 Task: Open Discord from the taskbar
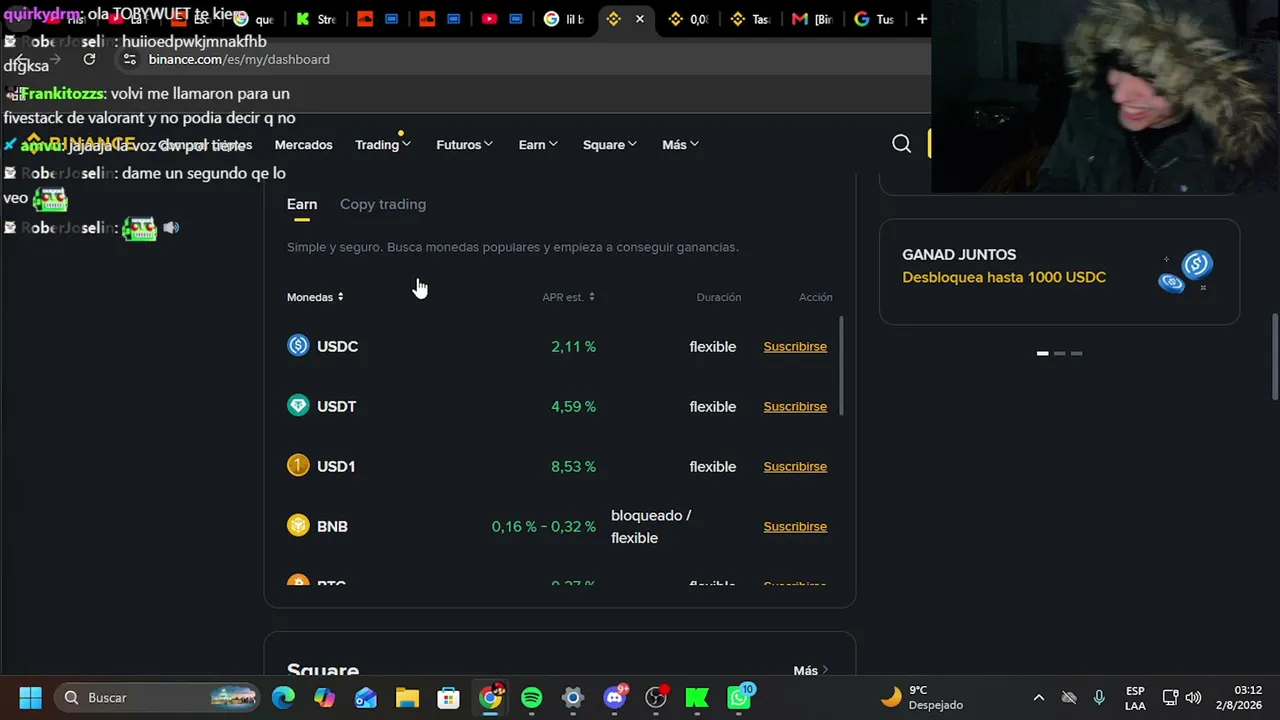(614, 697)
